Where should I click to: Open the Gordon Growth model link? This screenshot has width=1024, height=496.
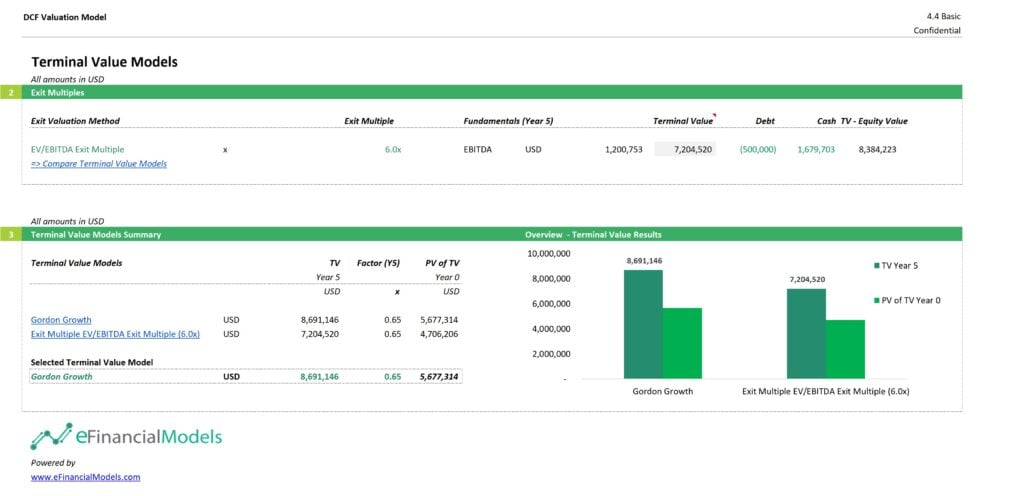[61, 320]
